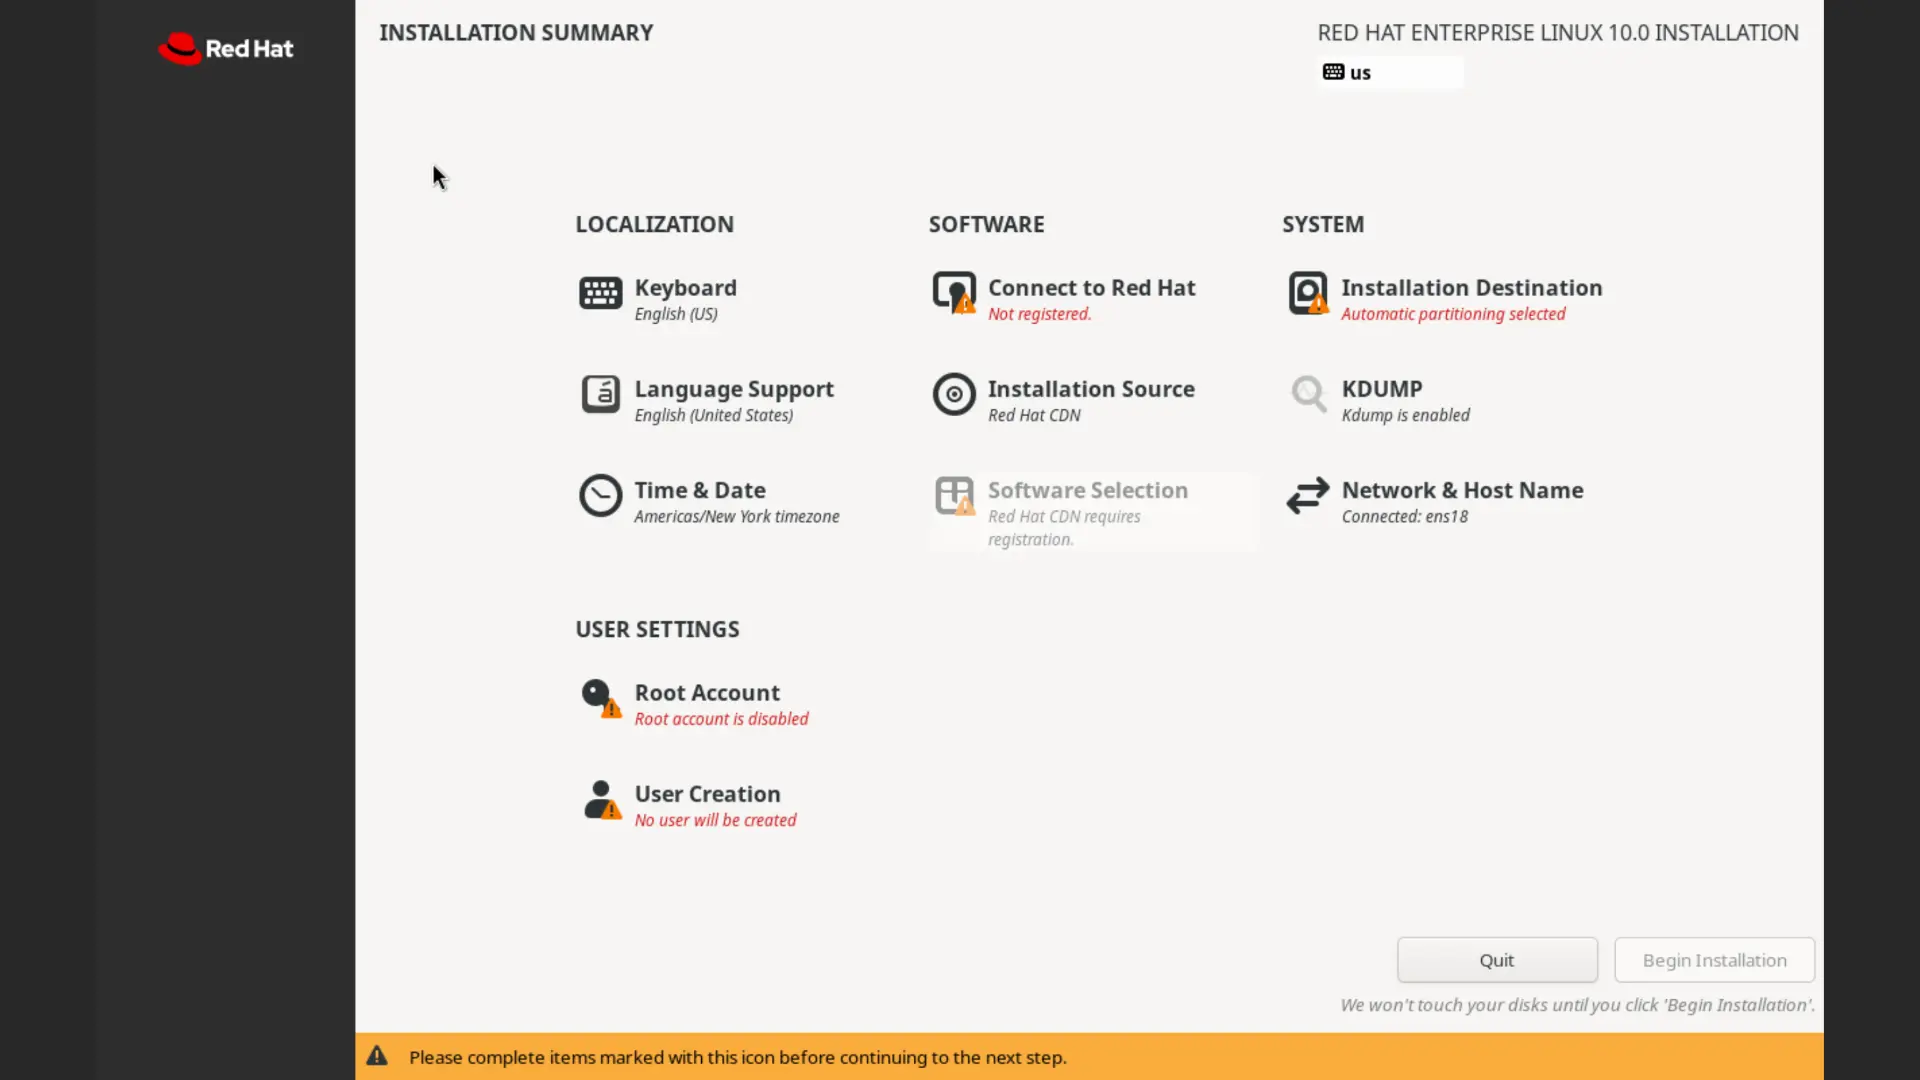Click the Installation Destination warning badge

point(1318,305)
